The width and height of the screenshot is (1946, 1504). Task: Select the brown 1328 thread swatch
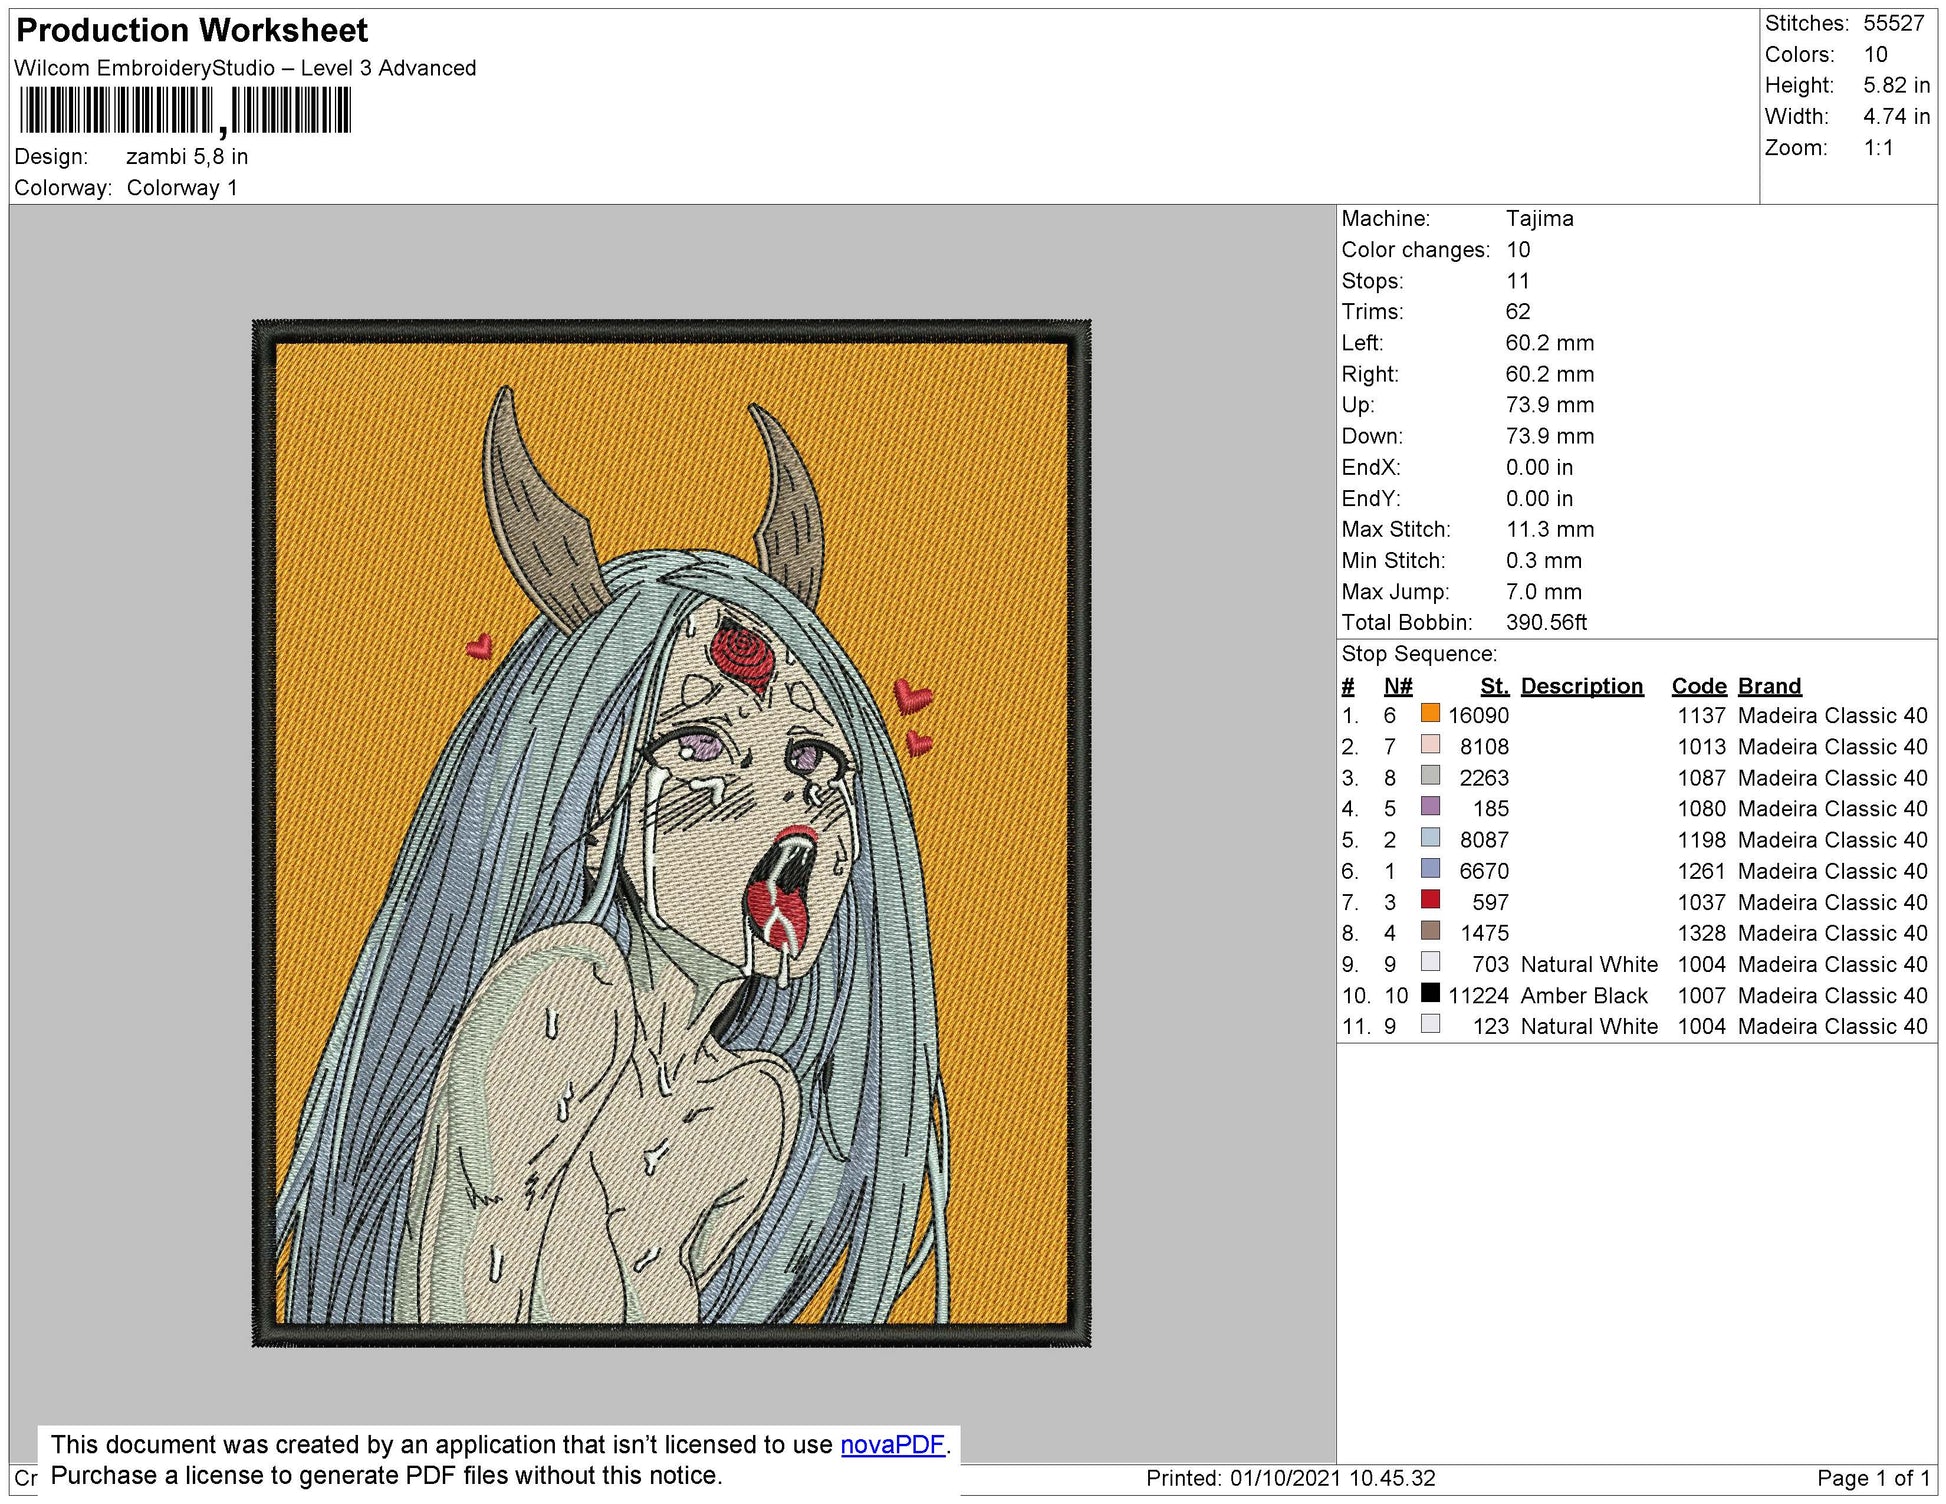point(1430,931)
